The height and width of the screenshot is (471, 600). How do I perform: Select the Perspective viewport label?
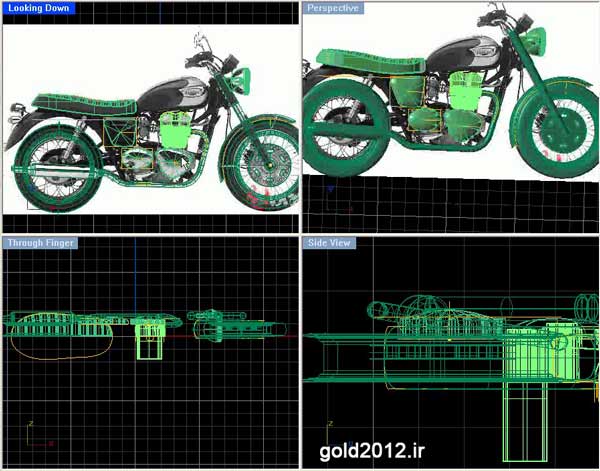pyautogui.click(x=332, y=8)
